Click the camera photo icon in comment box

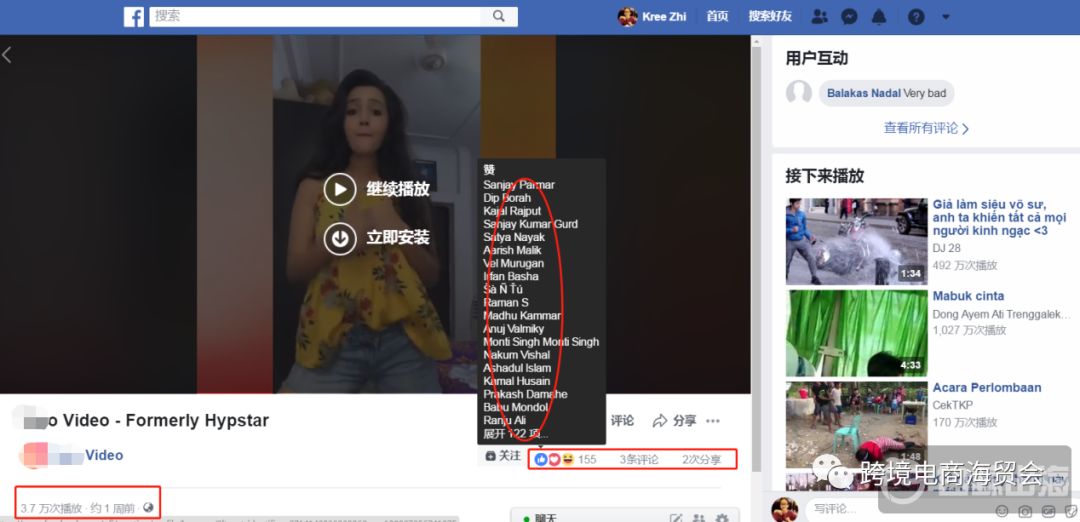point(1026,511)
